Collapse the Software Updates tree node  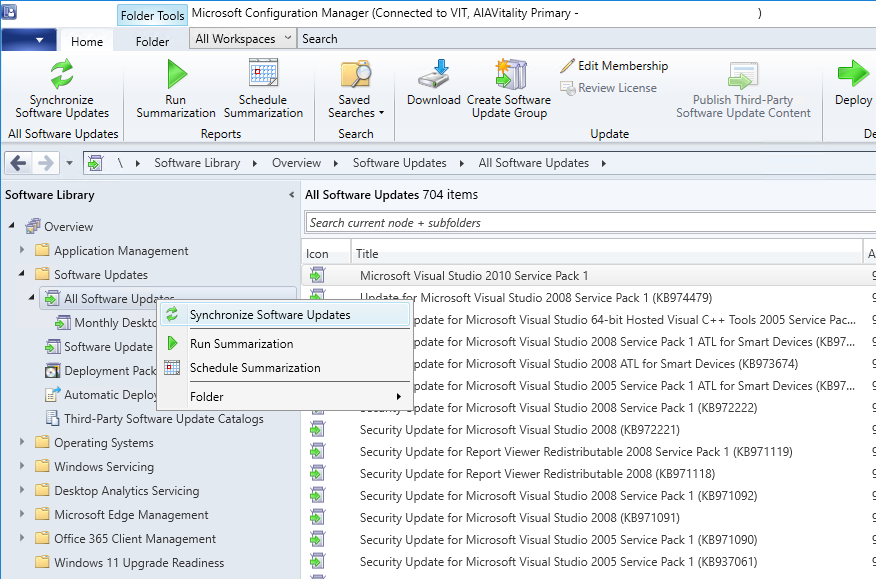[22, 273]
